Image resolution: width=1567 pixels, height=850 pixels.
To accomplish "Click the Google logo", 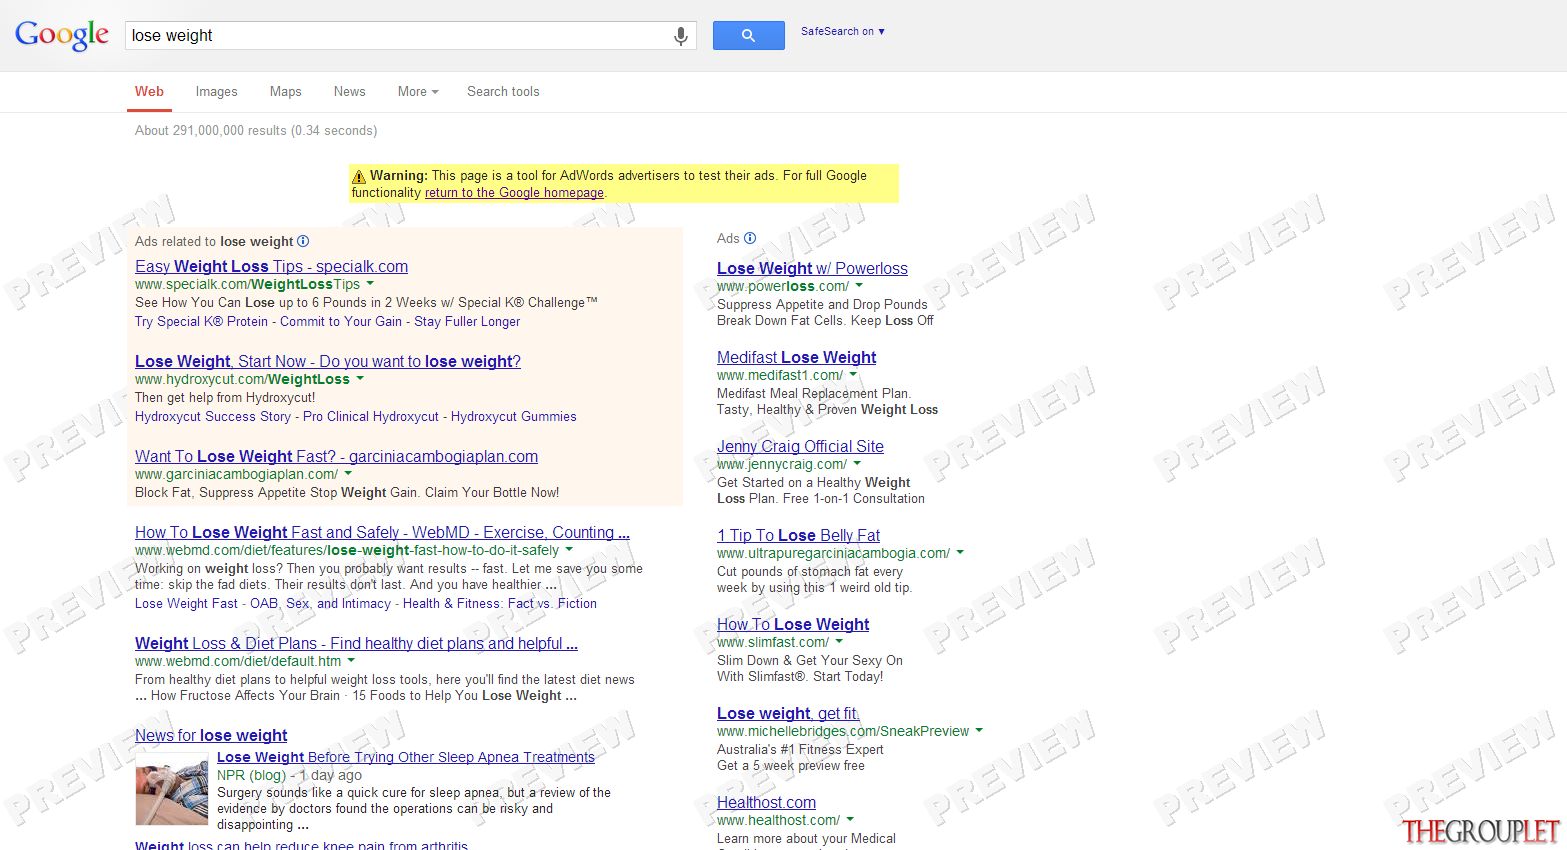I will [62, 35].
